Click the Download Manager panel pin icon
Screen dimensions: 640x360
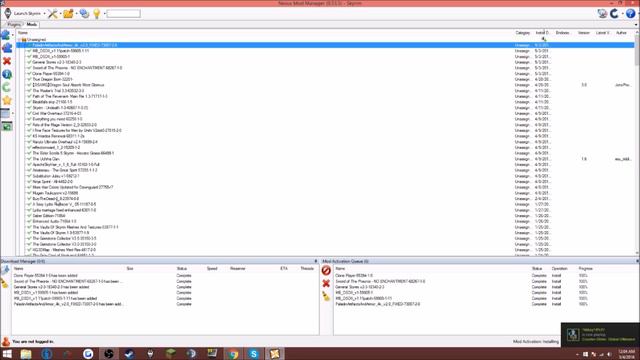tap(316, 261)
